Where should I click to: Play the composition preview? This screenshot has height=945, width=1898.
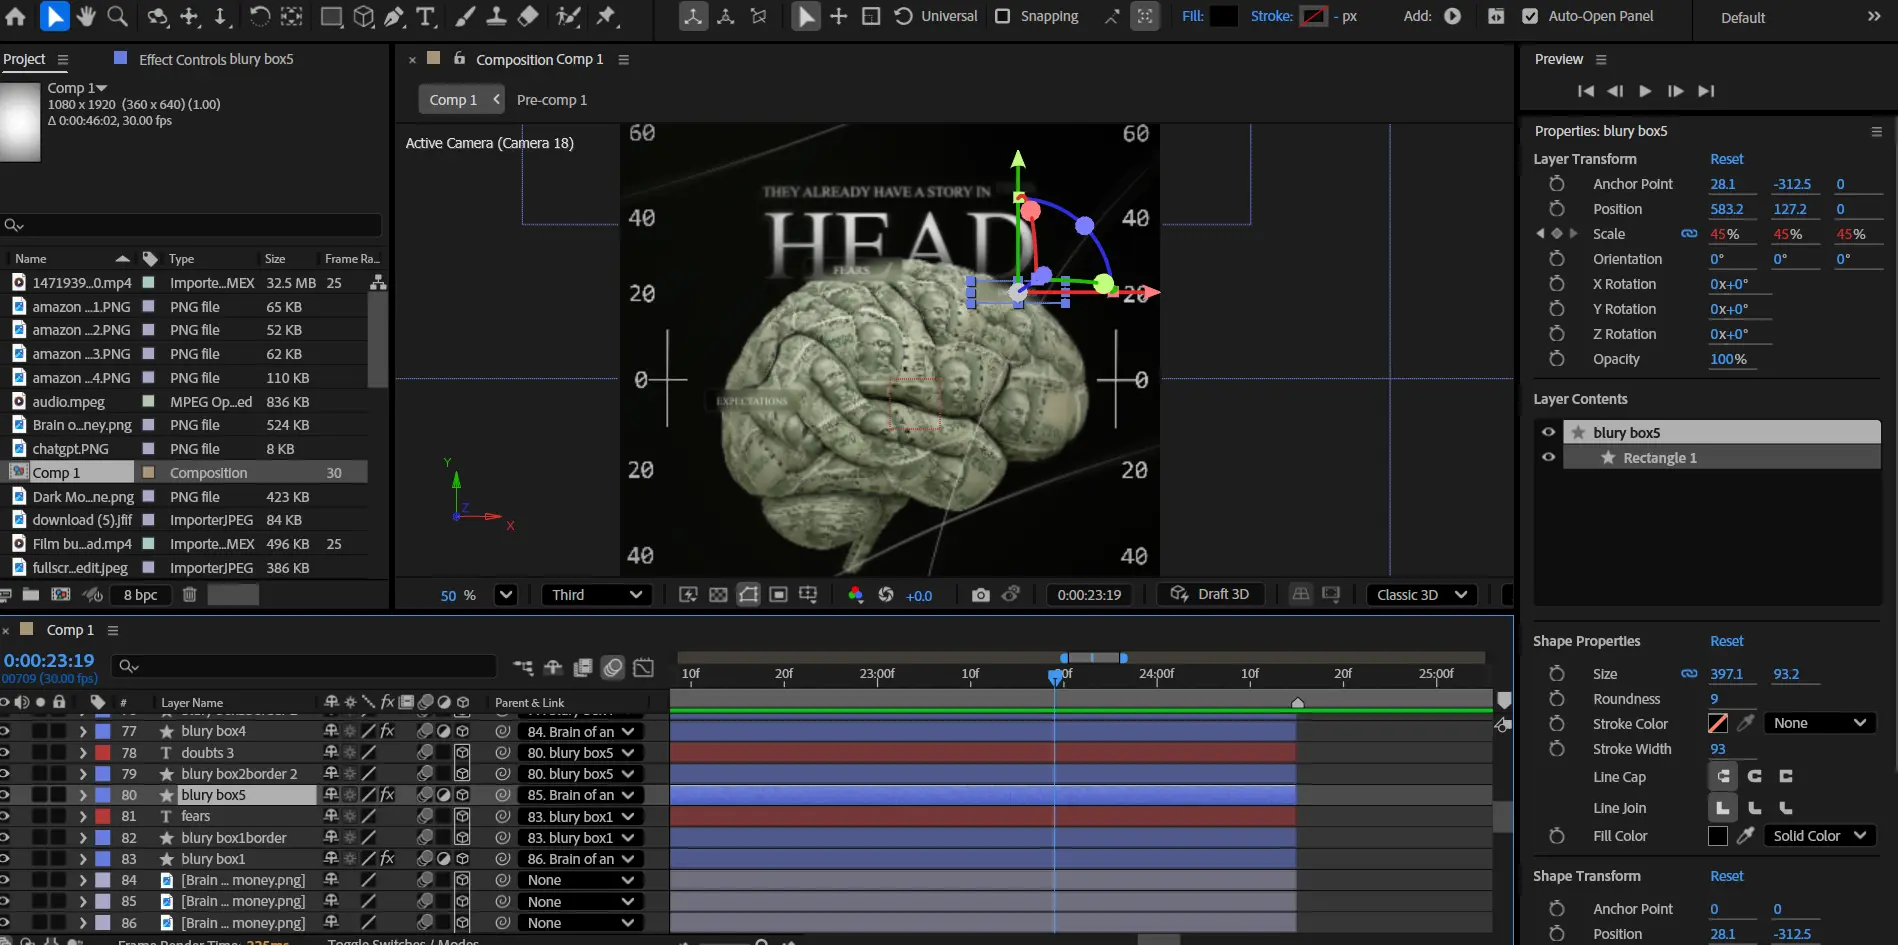pos(1645,91)
